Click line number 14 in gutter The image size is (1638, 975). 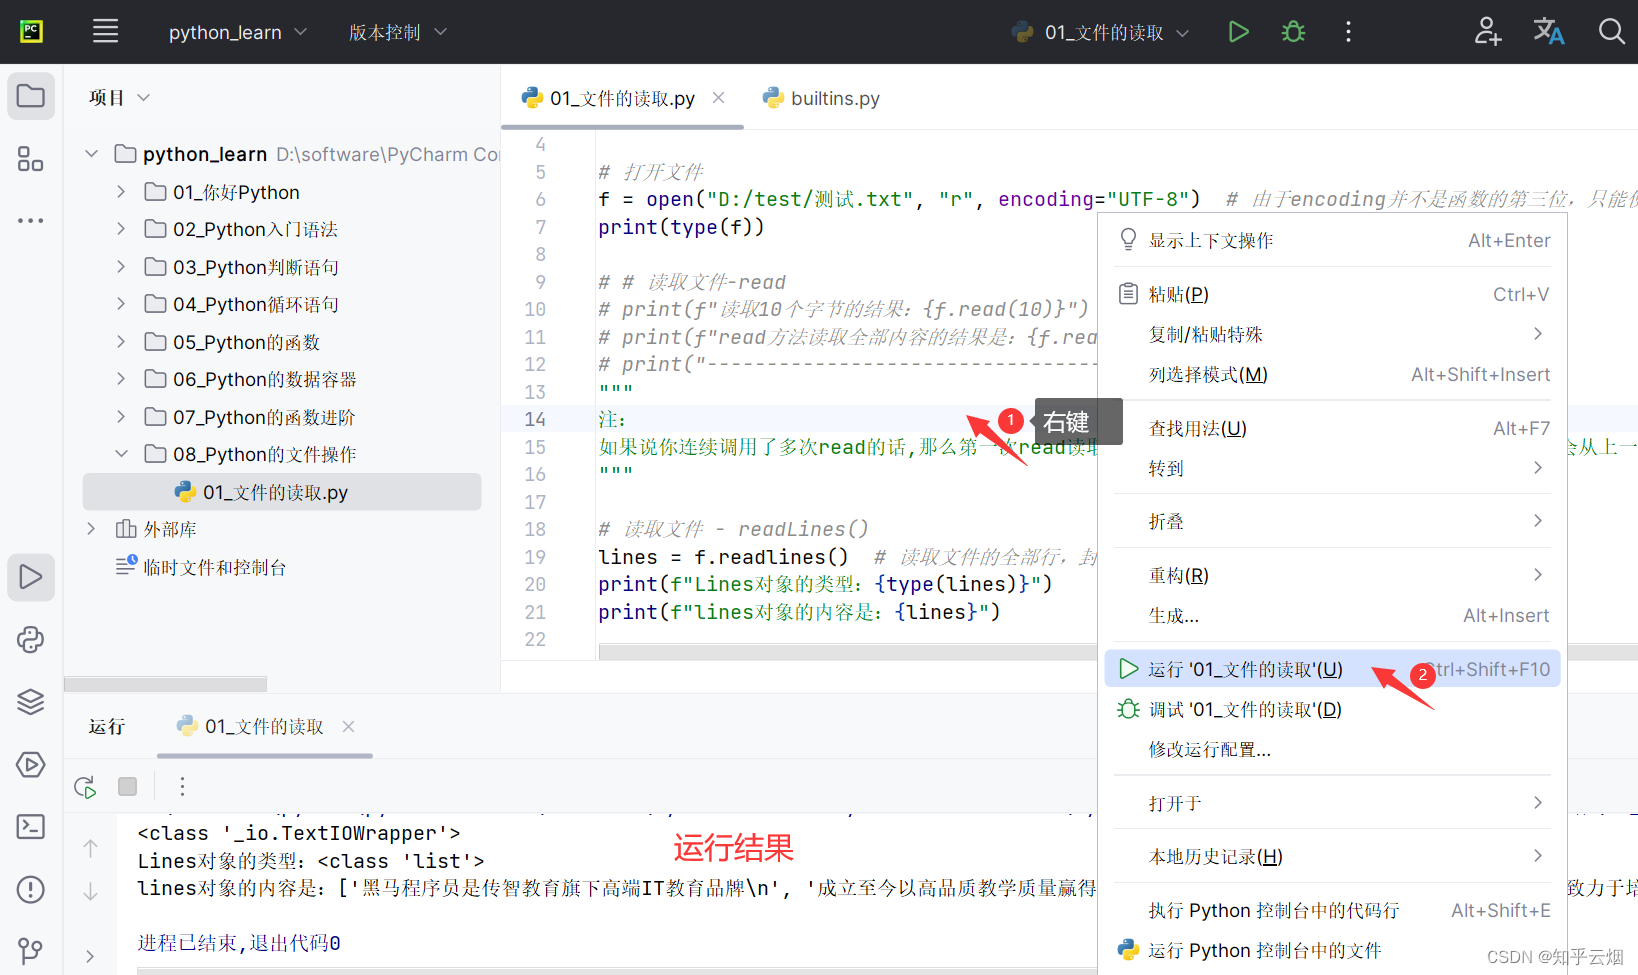535,419
